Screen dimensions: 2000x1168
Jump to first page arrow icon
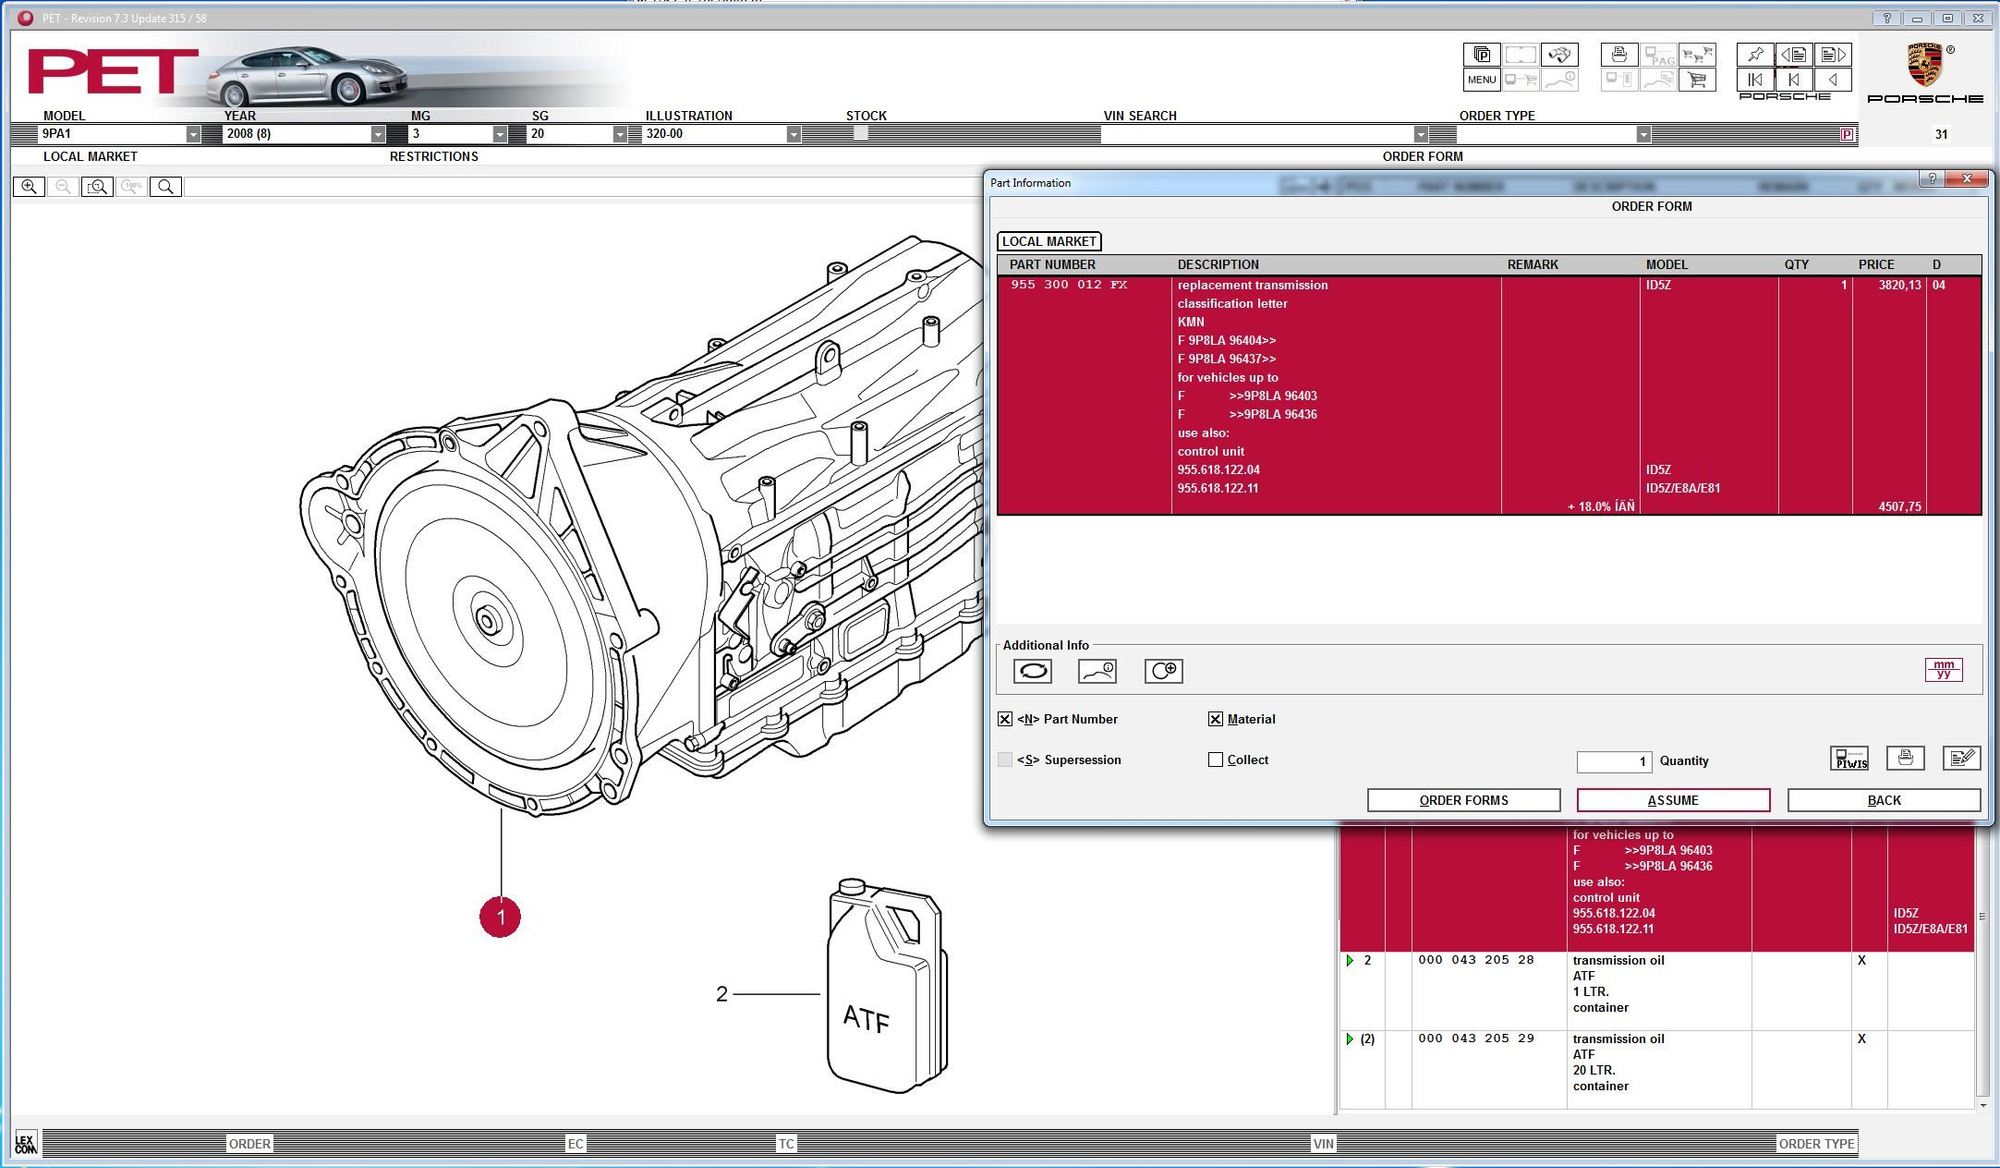(1755, 80)
